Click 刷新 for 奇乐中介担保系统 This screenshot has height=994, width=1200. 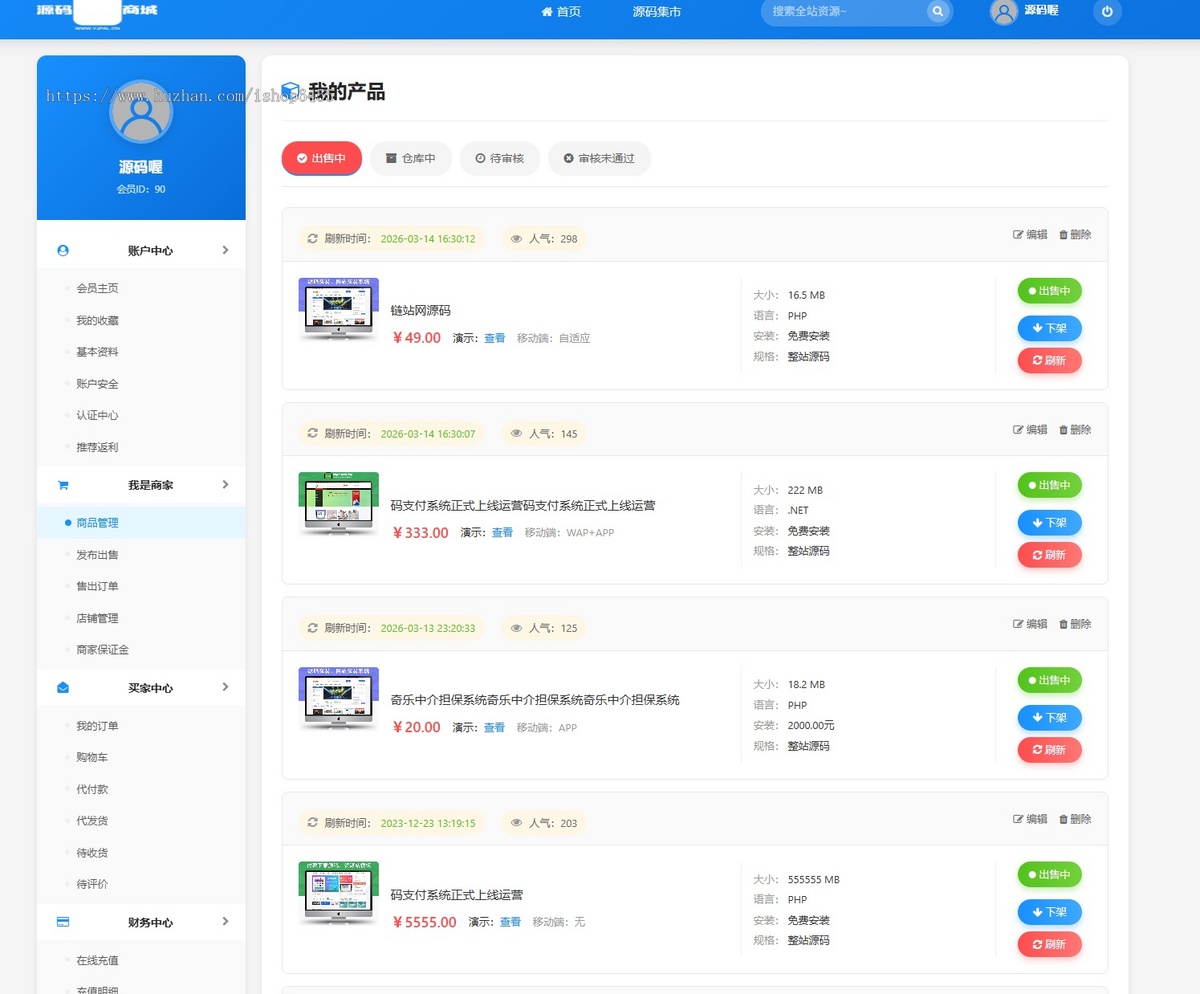coord(1050,749)
